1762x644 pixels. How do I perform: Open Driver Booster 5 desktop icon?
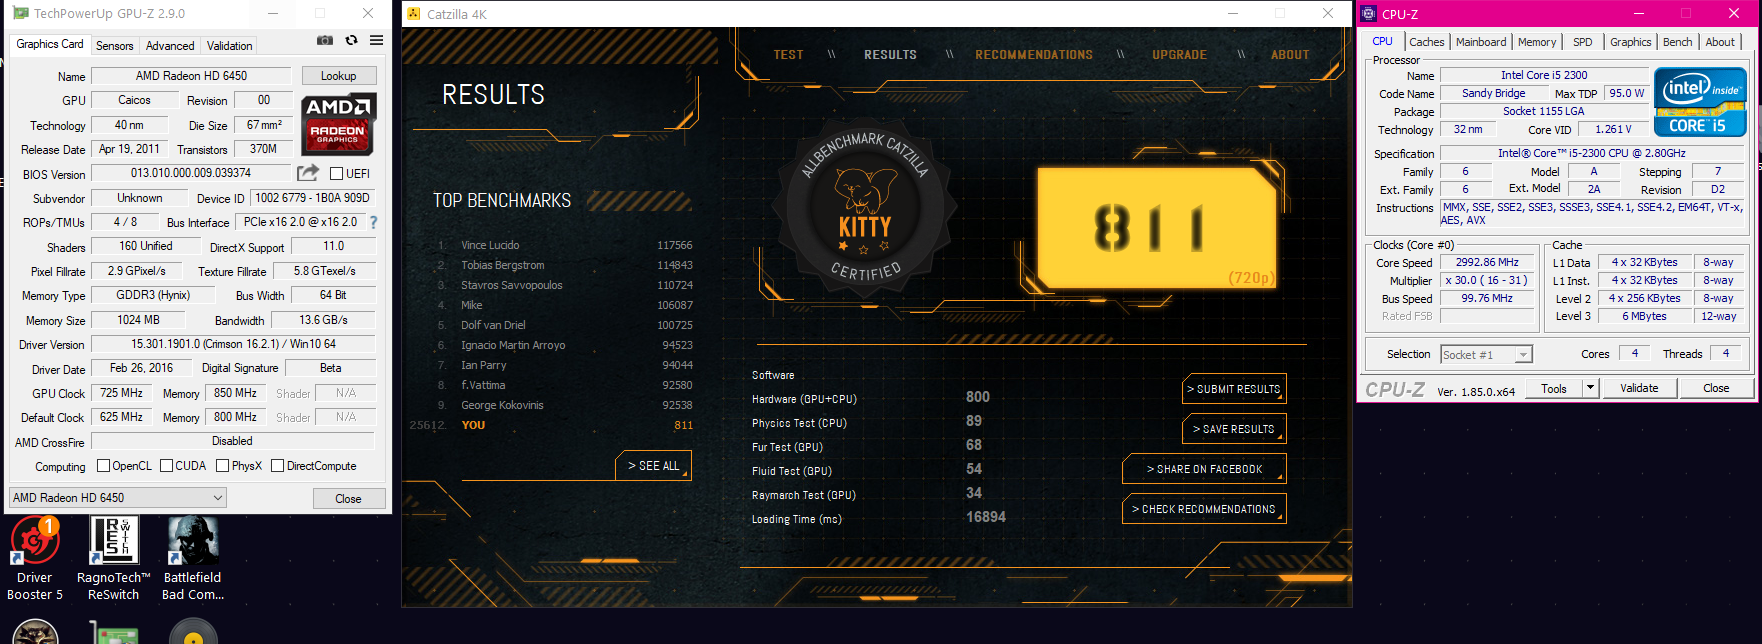click(35, 558)
